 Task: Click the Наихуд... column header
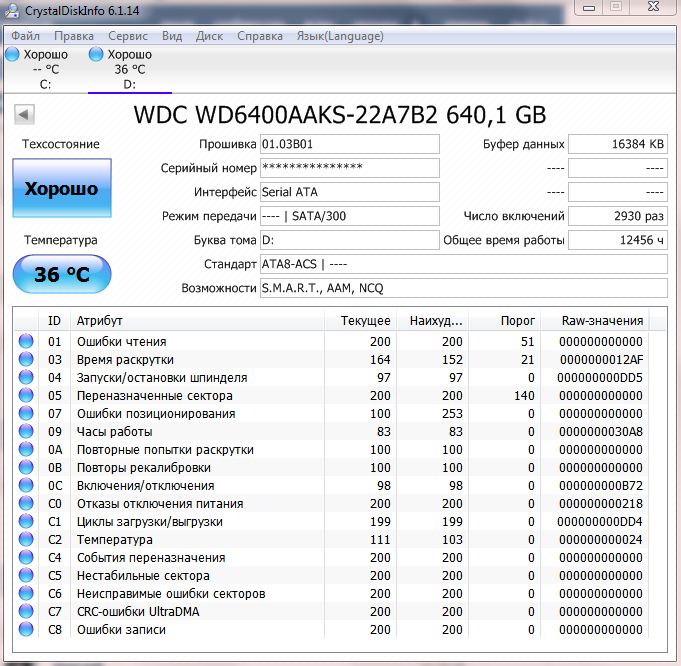[432, 321]
